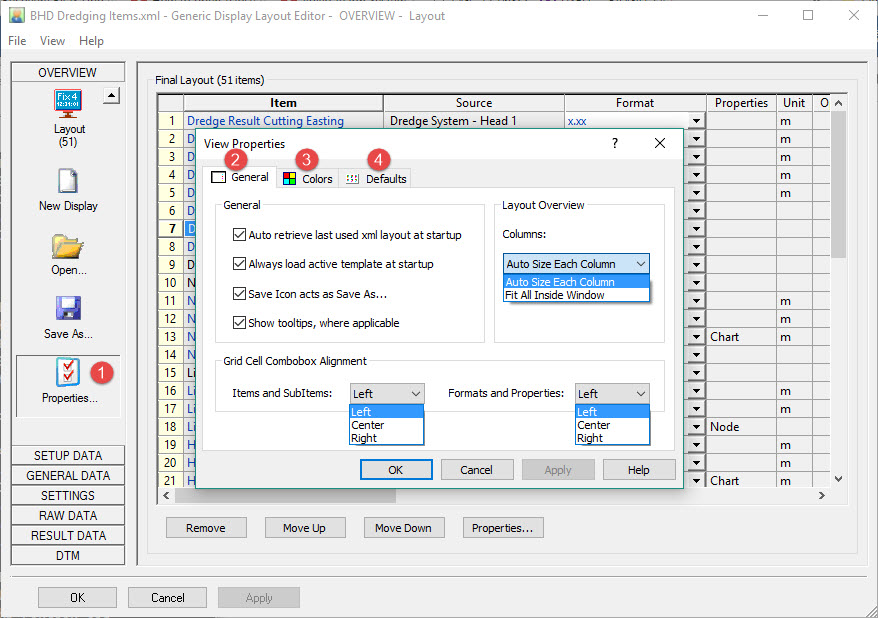Click the Open... folder icon
This screenshot has width=878, height=618.
(68, 246)
